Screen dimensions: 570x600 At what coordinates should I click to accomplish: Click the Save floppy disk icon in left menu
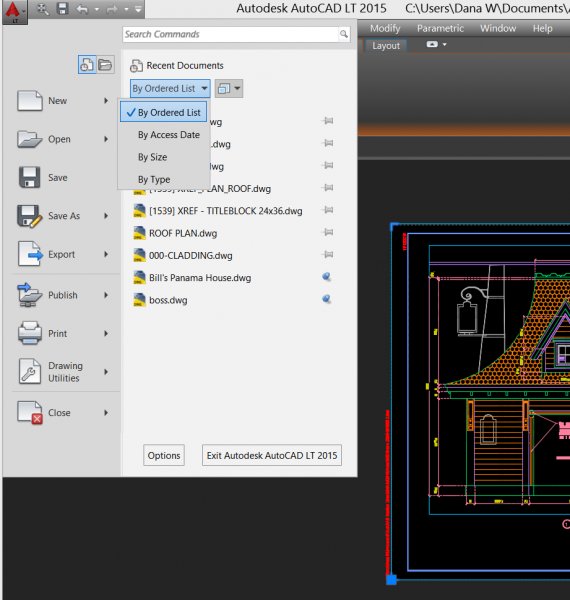point(29,177)
